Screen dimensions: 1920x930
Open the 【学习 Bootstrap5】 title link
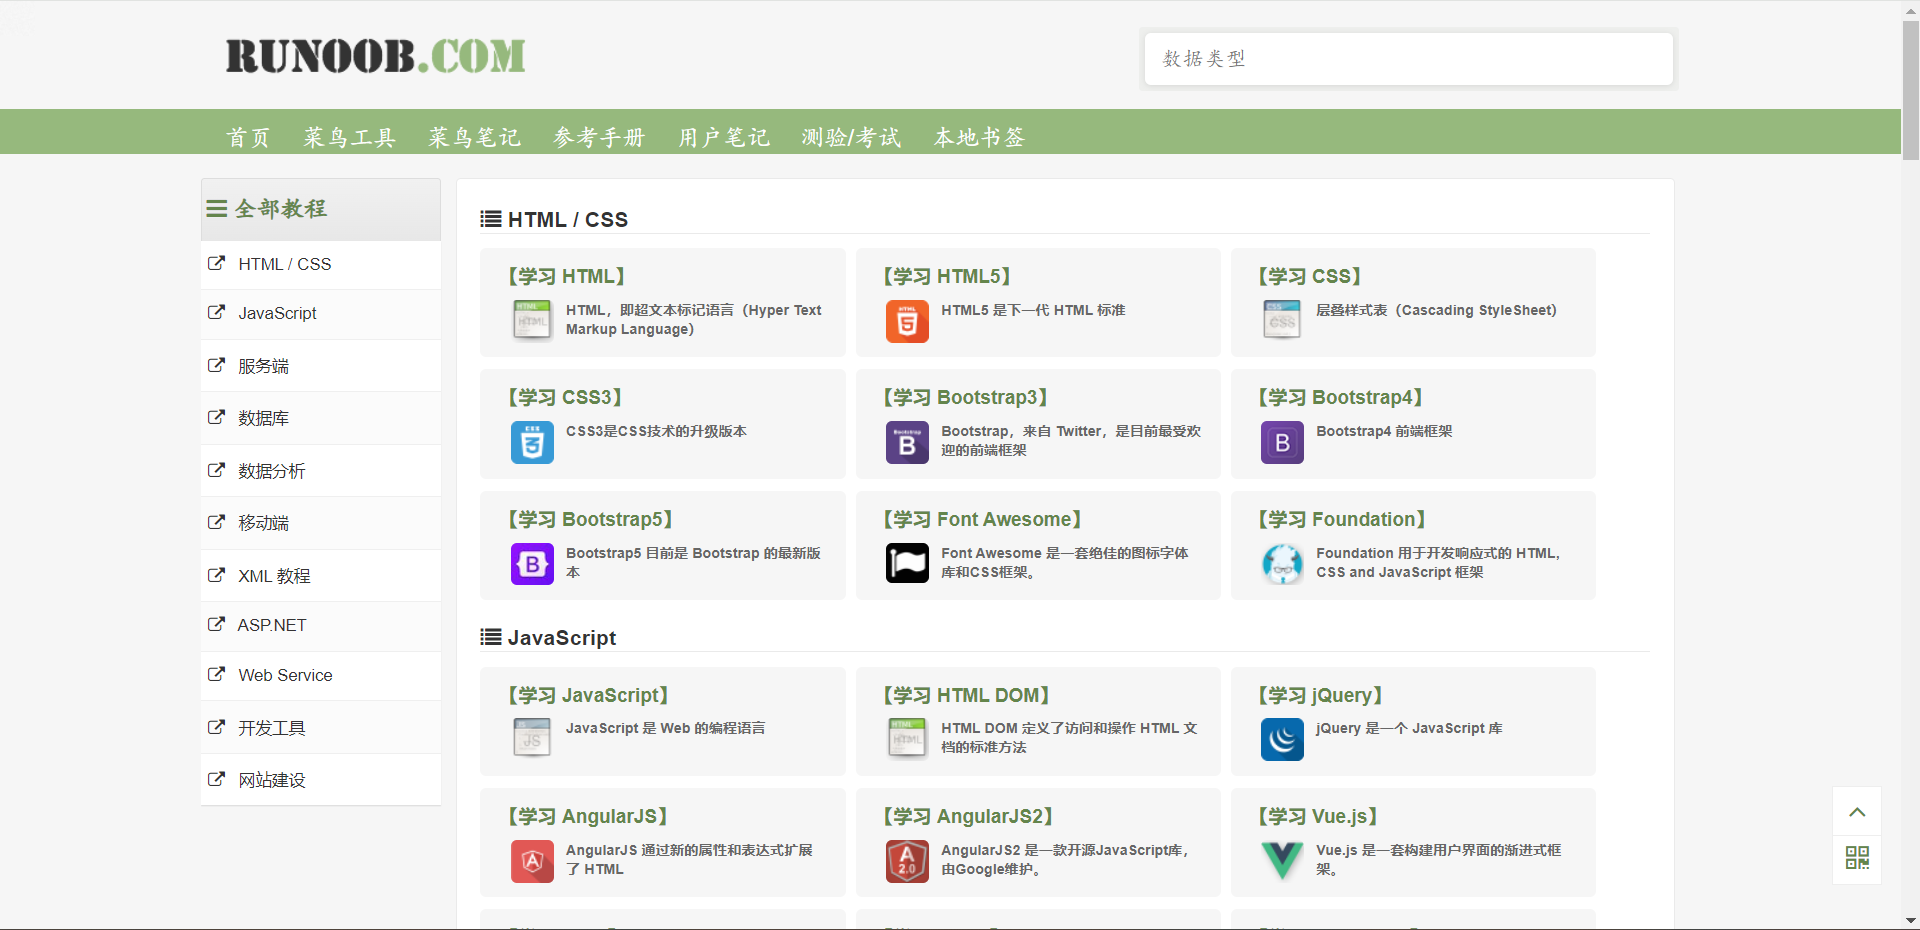point(591,519)
